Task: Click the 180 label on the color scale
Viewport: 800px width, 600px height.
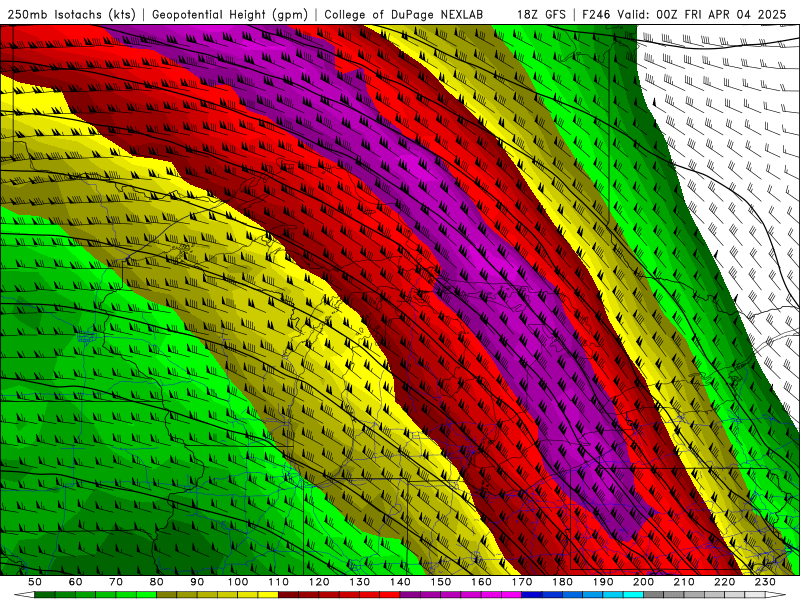Action: point(562,582)
